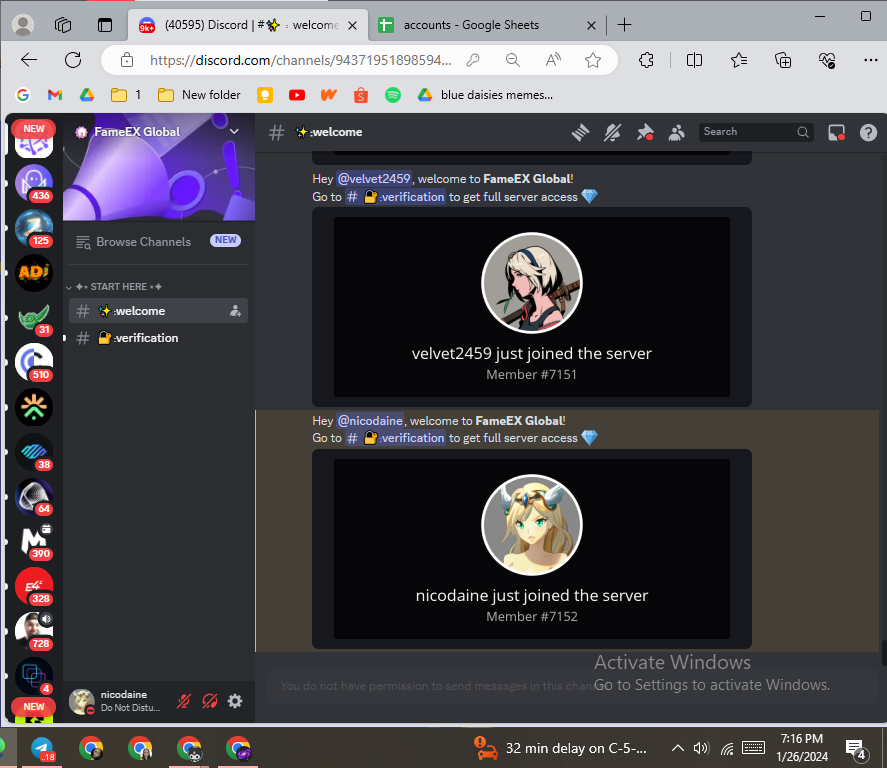Viewport: 887px width, 768px height.
Task: Toggle member list icon
Action: click(677, 132)
